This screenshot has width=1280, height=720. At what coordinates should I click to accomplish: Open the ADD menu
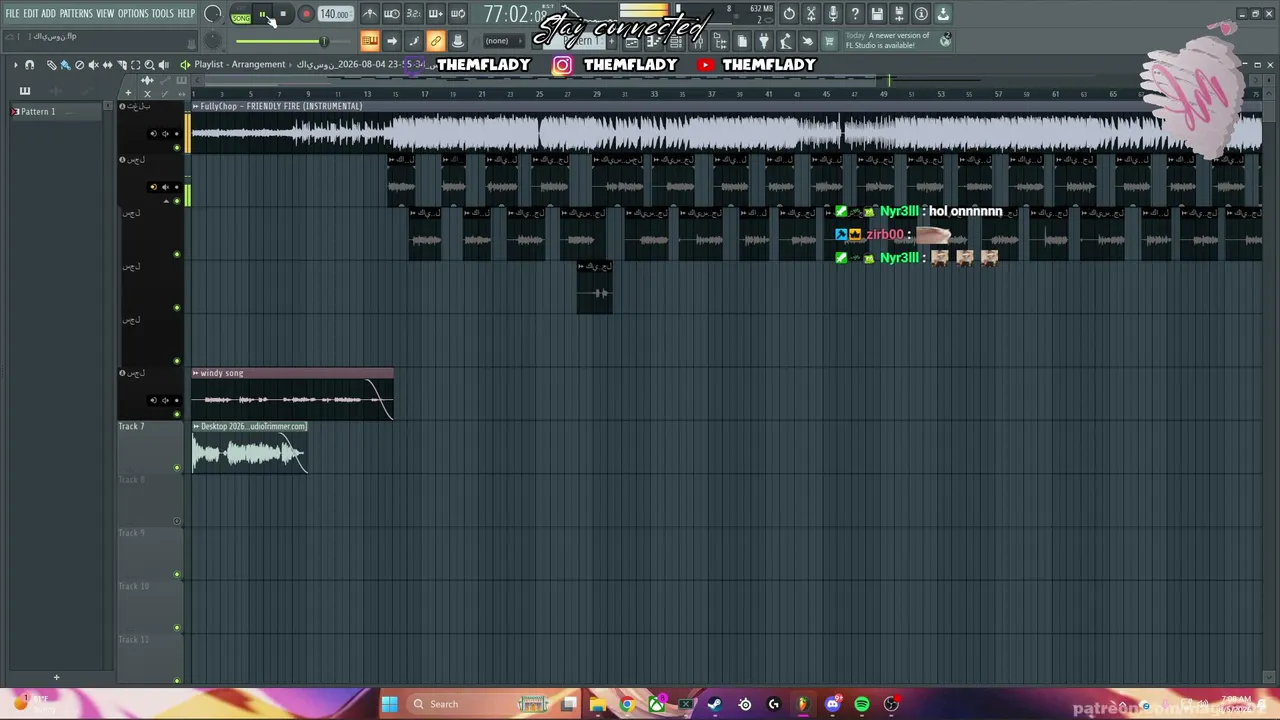click(x=48, y=14)
